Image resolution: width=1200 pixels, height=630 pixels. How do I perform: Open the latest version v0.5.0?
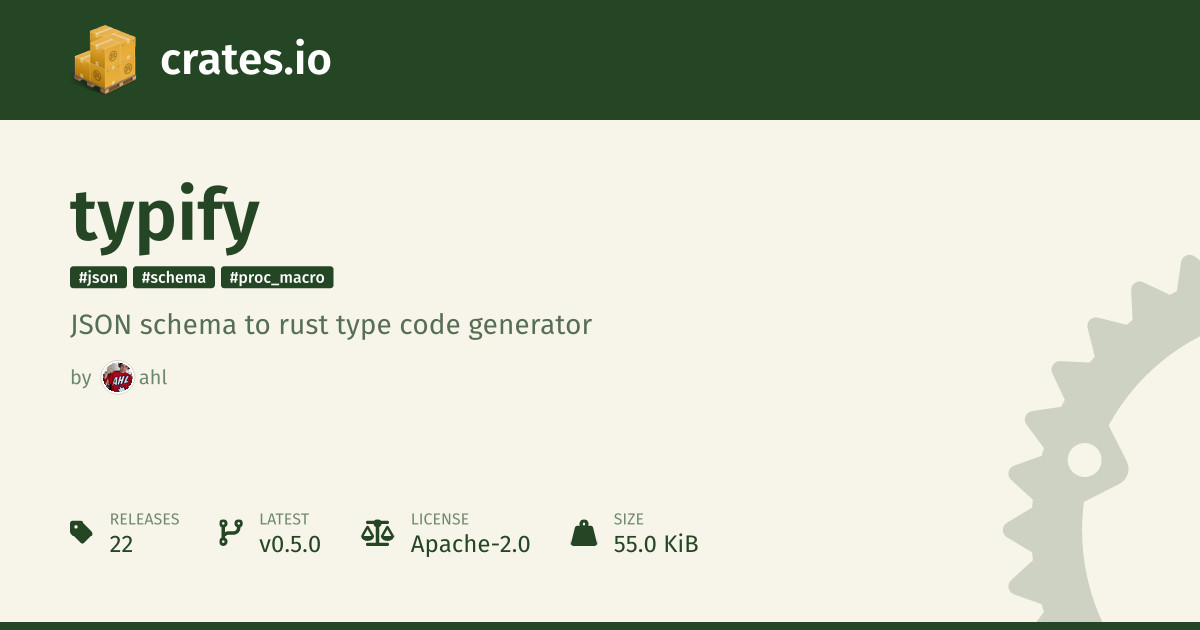[289, 544]
